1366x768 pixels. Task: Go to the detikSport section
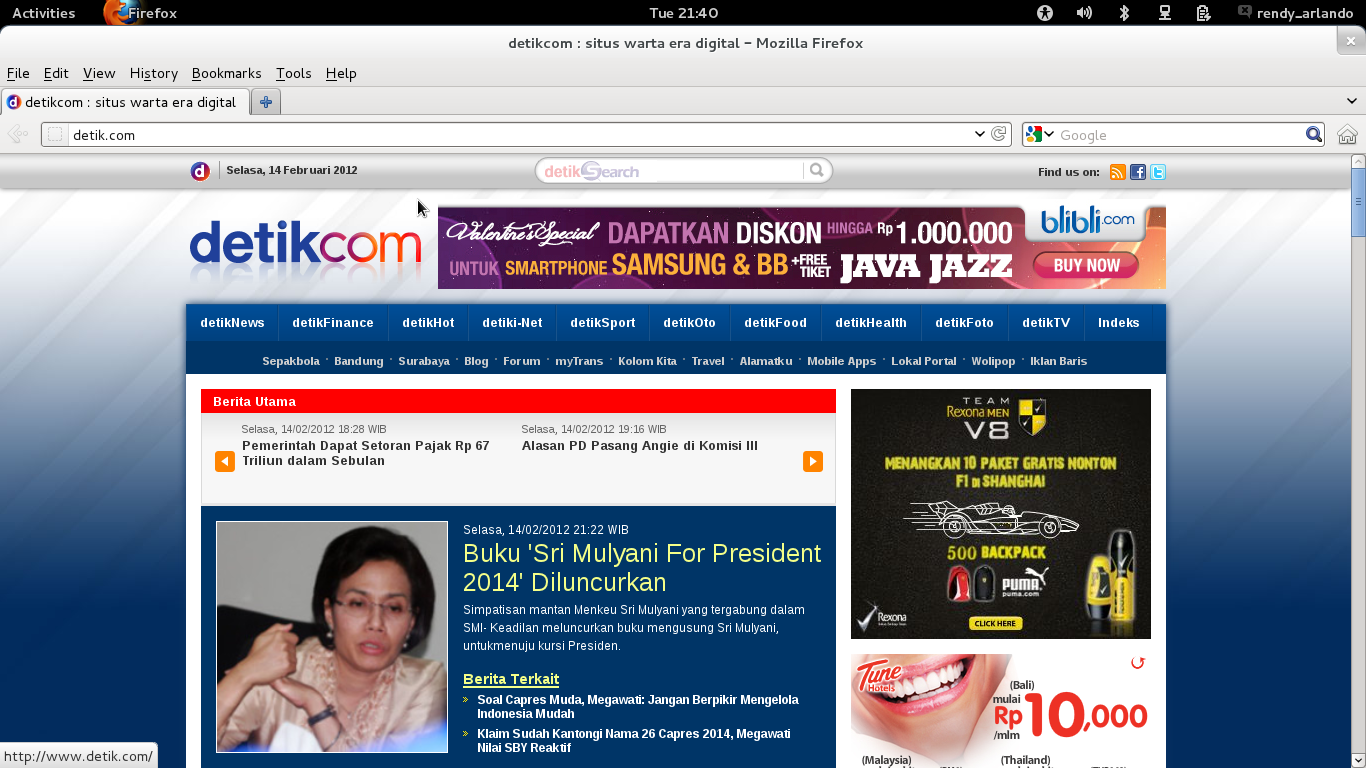point(603,323)
